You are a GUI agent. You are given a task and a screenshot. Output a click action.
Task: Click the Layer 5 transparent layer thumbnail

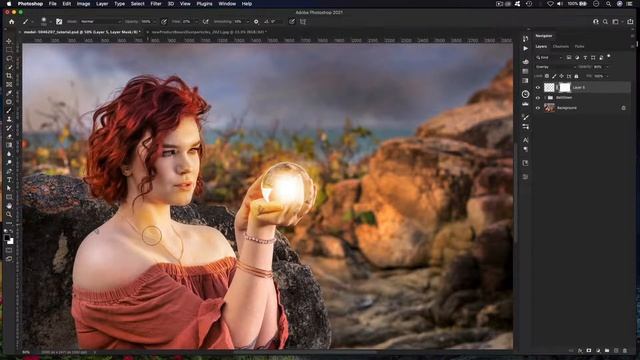(549, 87)
